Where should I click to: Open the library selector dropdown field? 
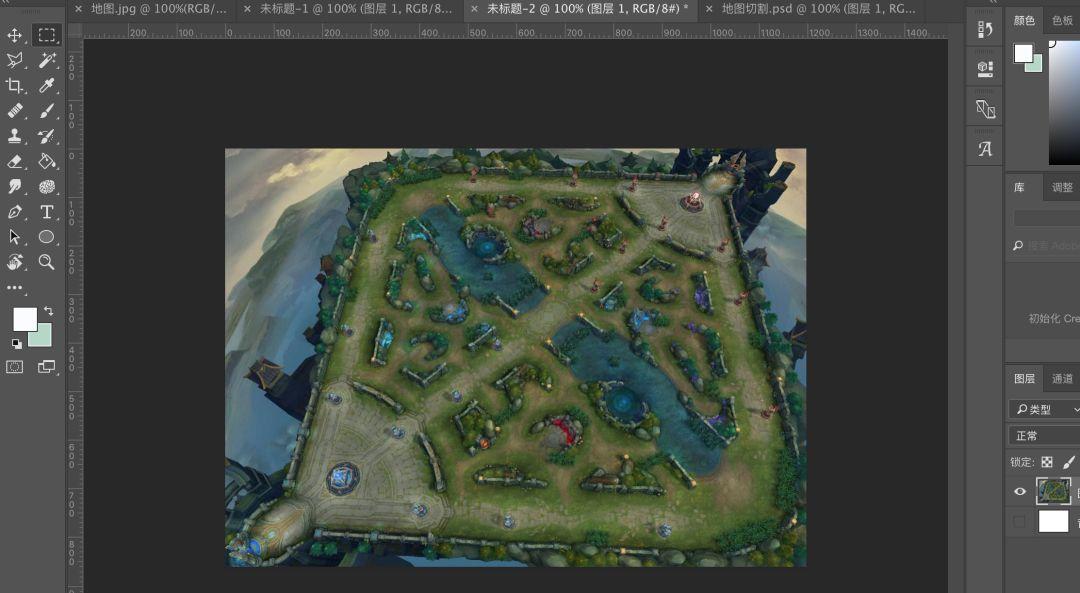pyautogui.click(x=1047, y=219)
